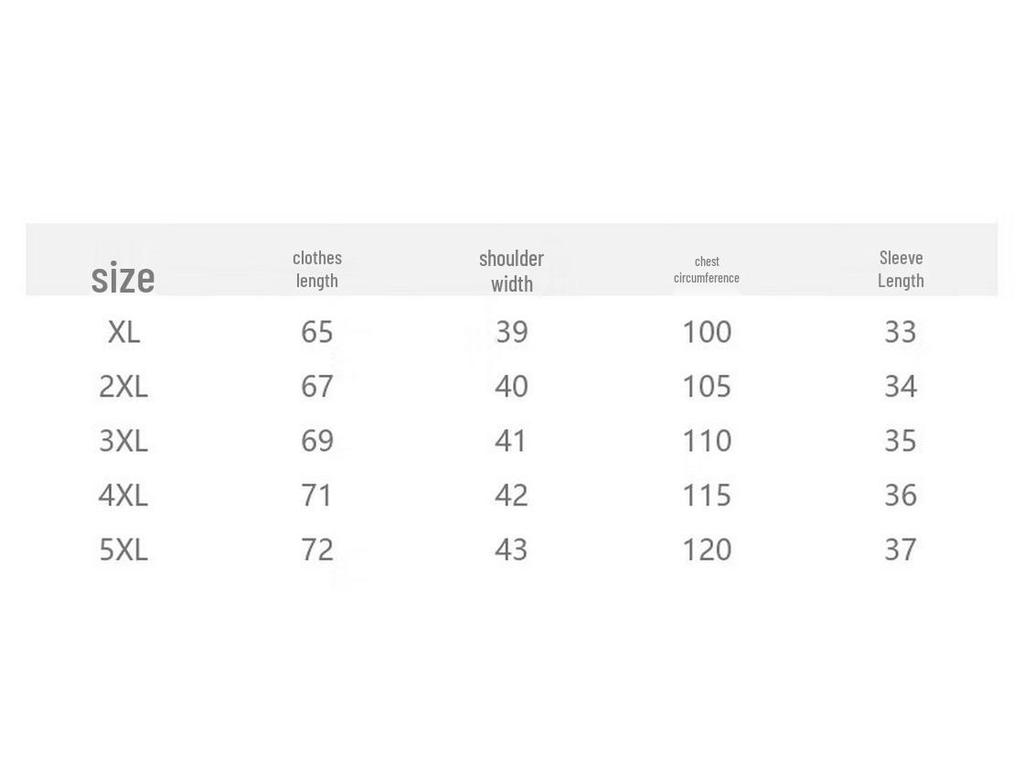Click the 5XL size row label
Image resolution: width=1024 pixels, height=768 pixels.
(123, 550)
